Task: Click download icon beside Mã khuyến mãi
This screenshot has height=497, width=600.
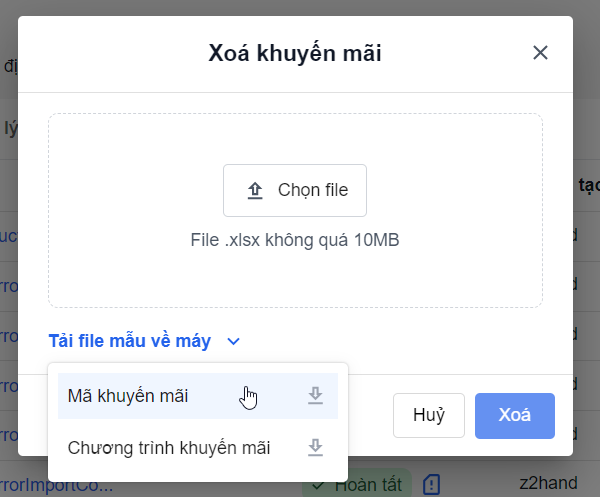Action: [315, 396]
